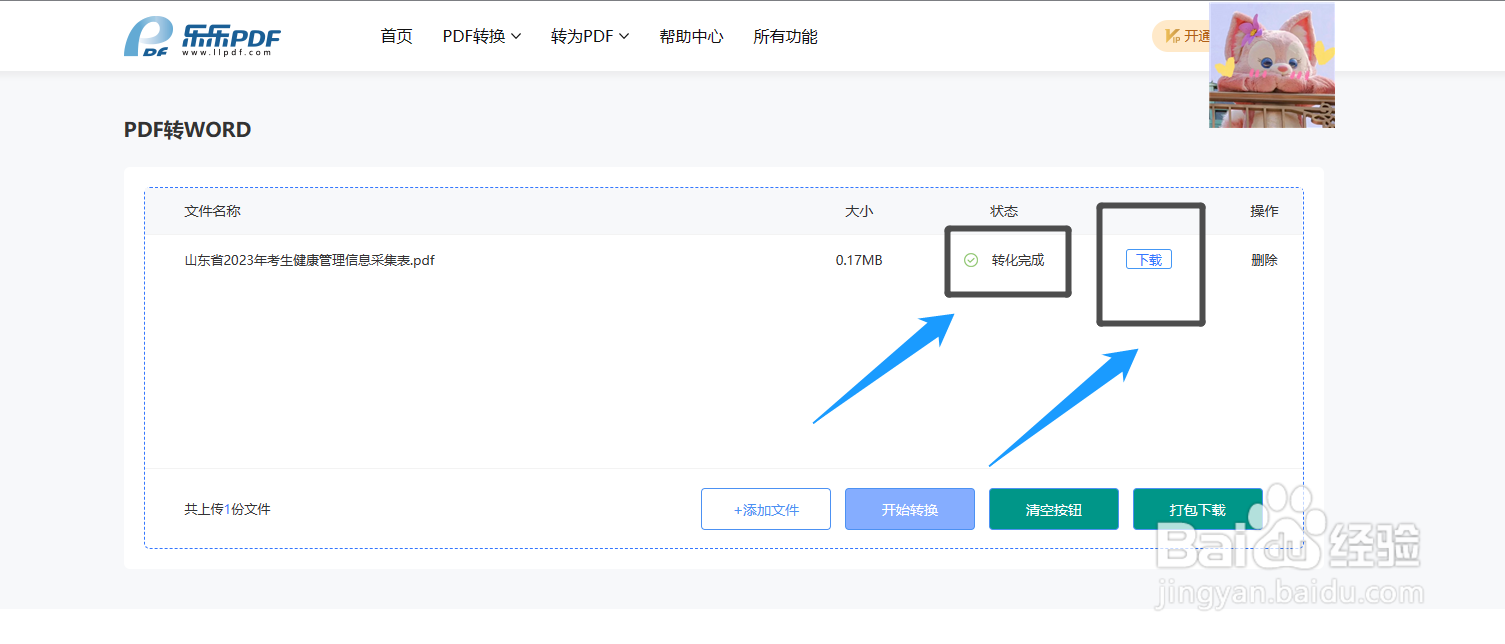The image size is (1505, 644).
Task: Click the 清空按钮 button
Action: pos(1054,509)
